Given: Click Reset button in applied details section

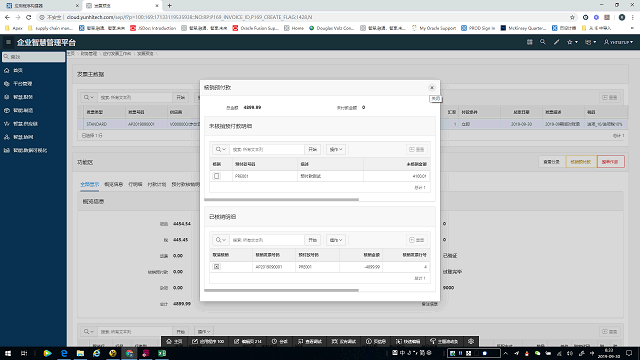Looking at the screenshot, I should [417, 240].
